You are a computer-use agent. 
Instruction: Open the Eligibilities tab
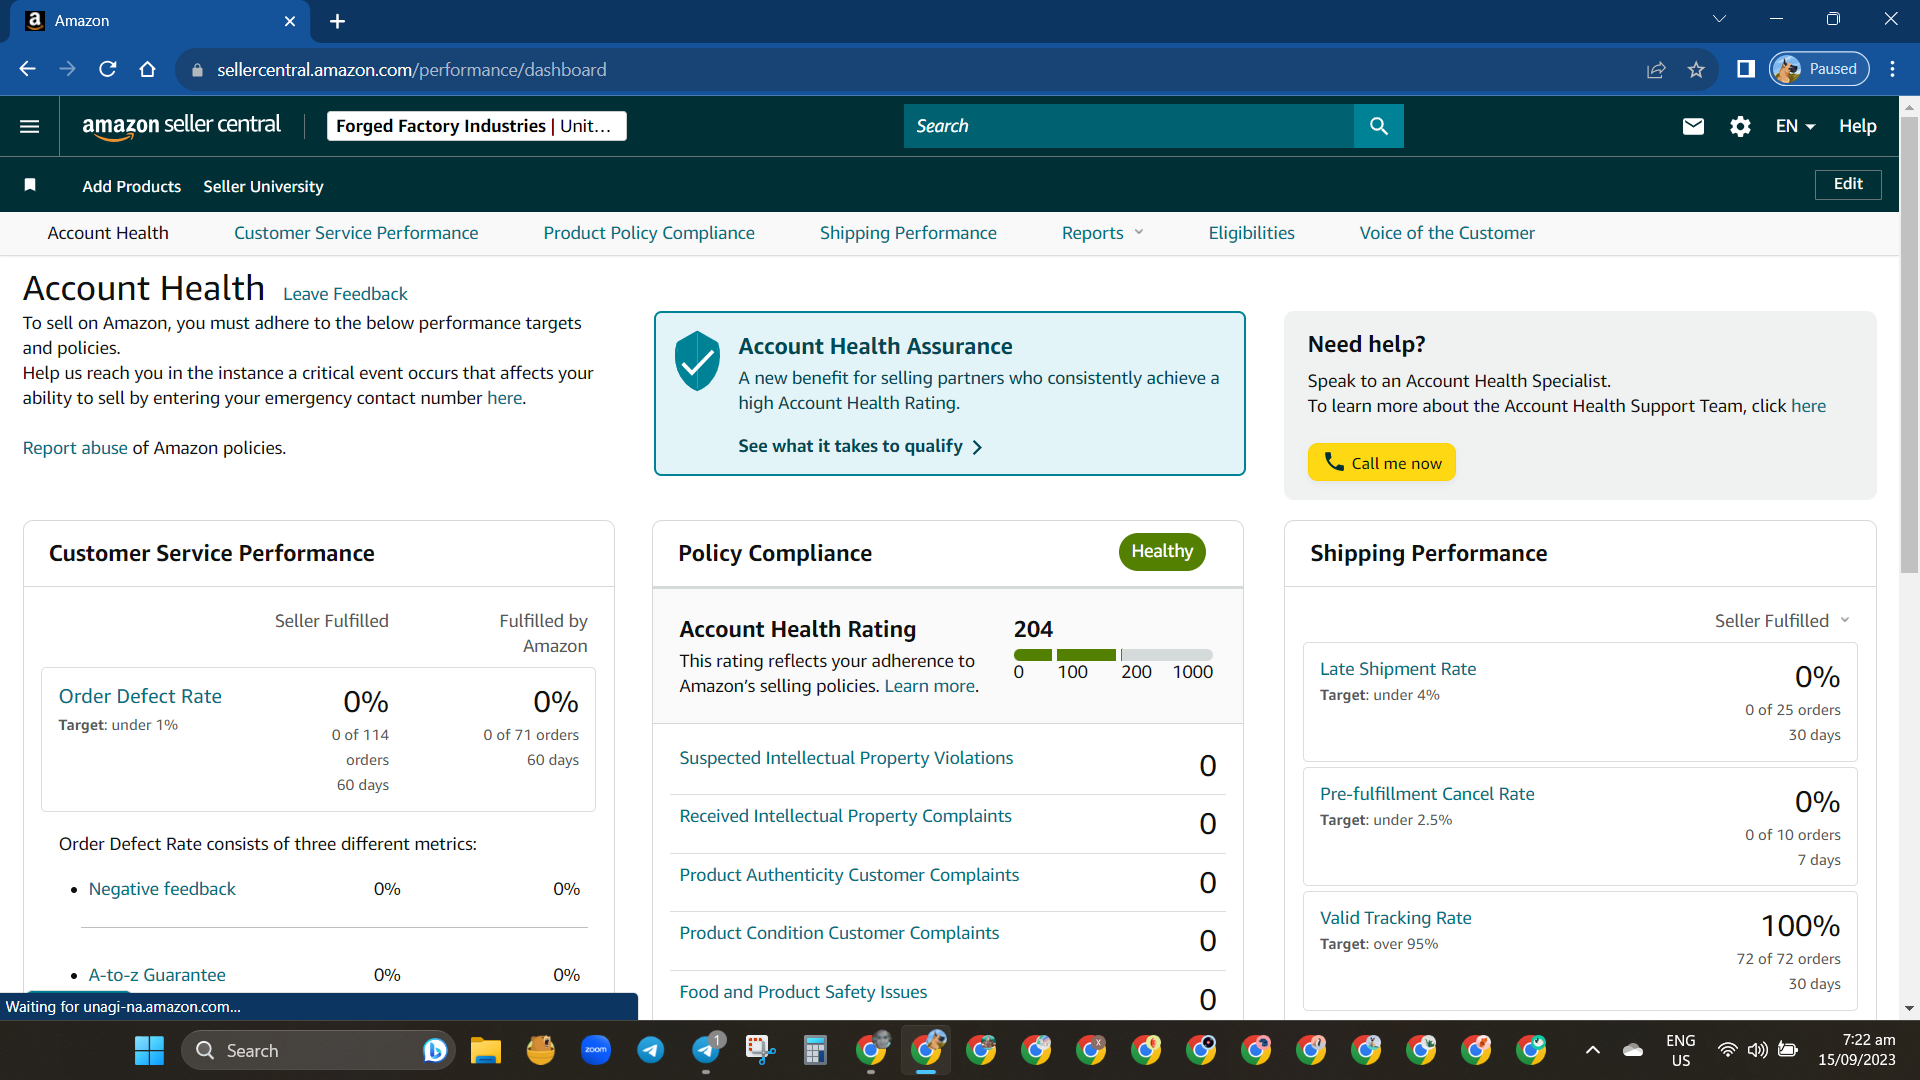[x=1251, y=233]
